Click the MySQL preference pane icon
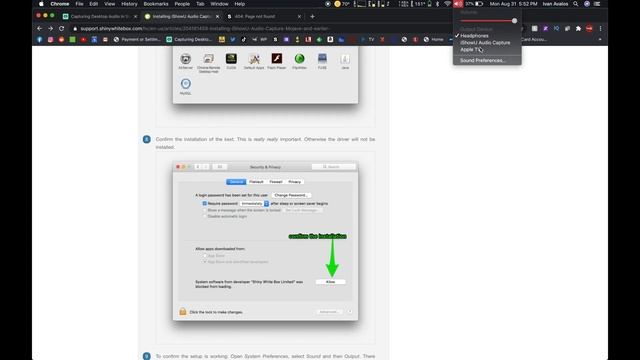Viewport: 640px width, 360px height. pyautogui.click(x=186, y=84)
